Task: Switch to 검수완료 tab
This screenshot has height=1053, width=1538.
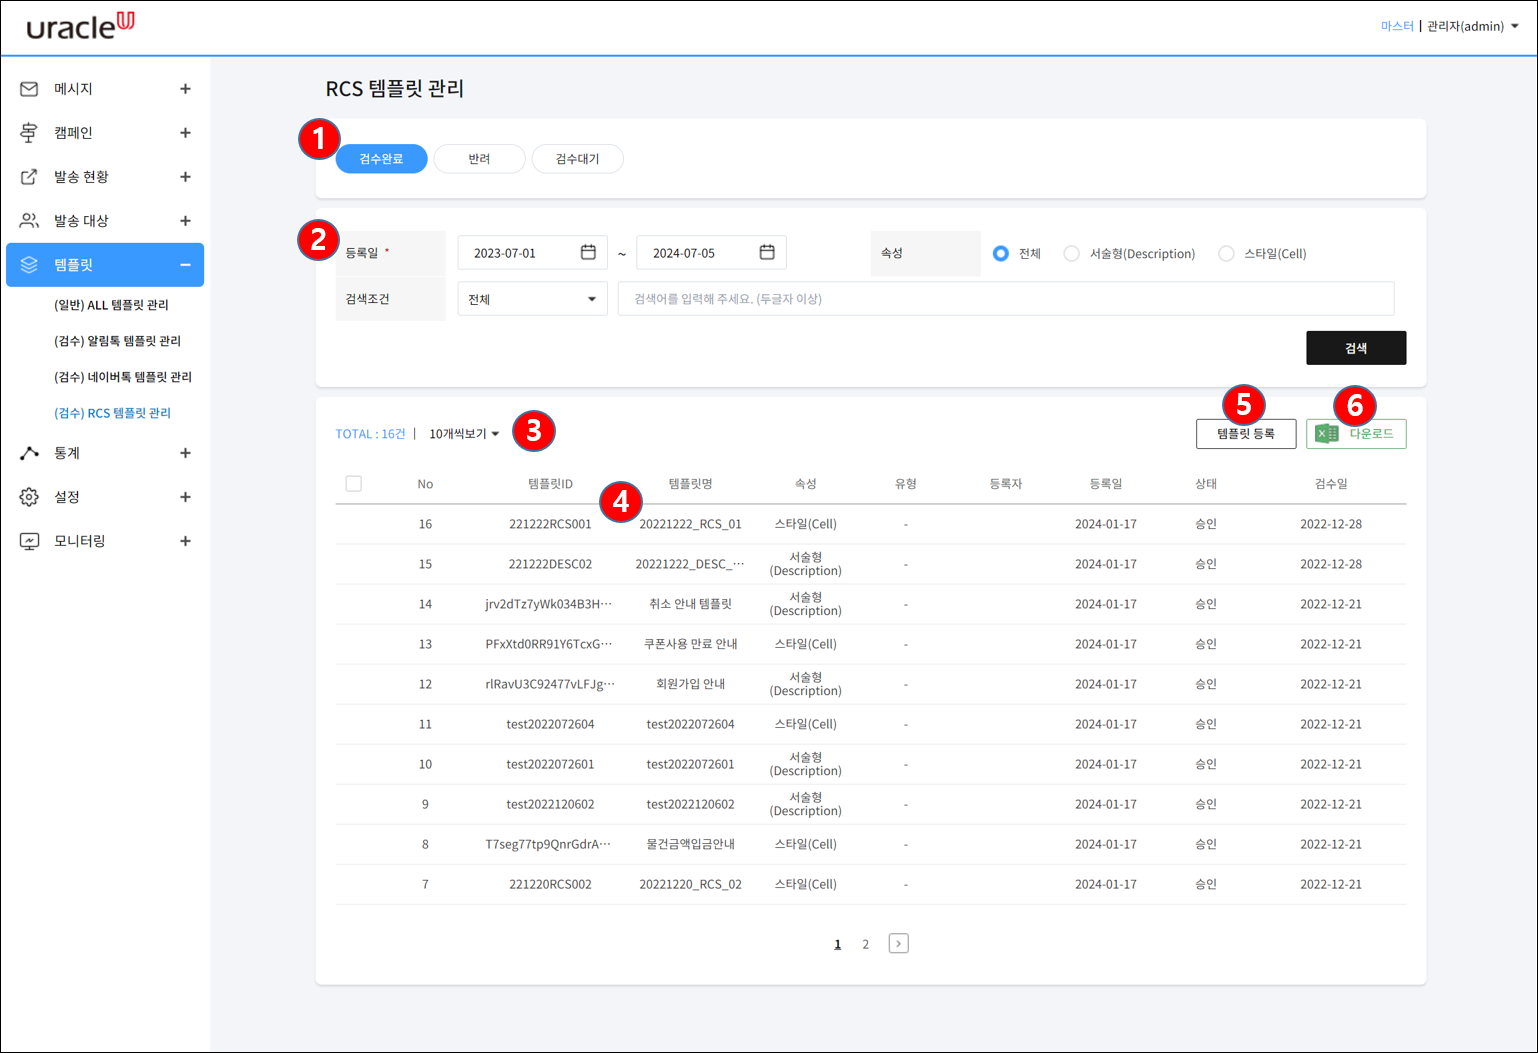Action: (x=381, y=159)
